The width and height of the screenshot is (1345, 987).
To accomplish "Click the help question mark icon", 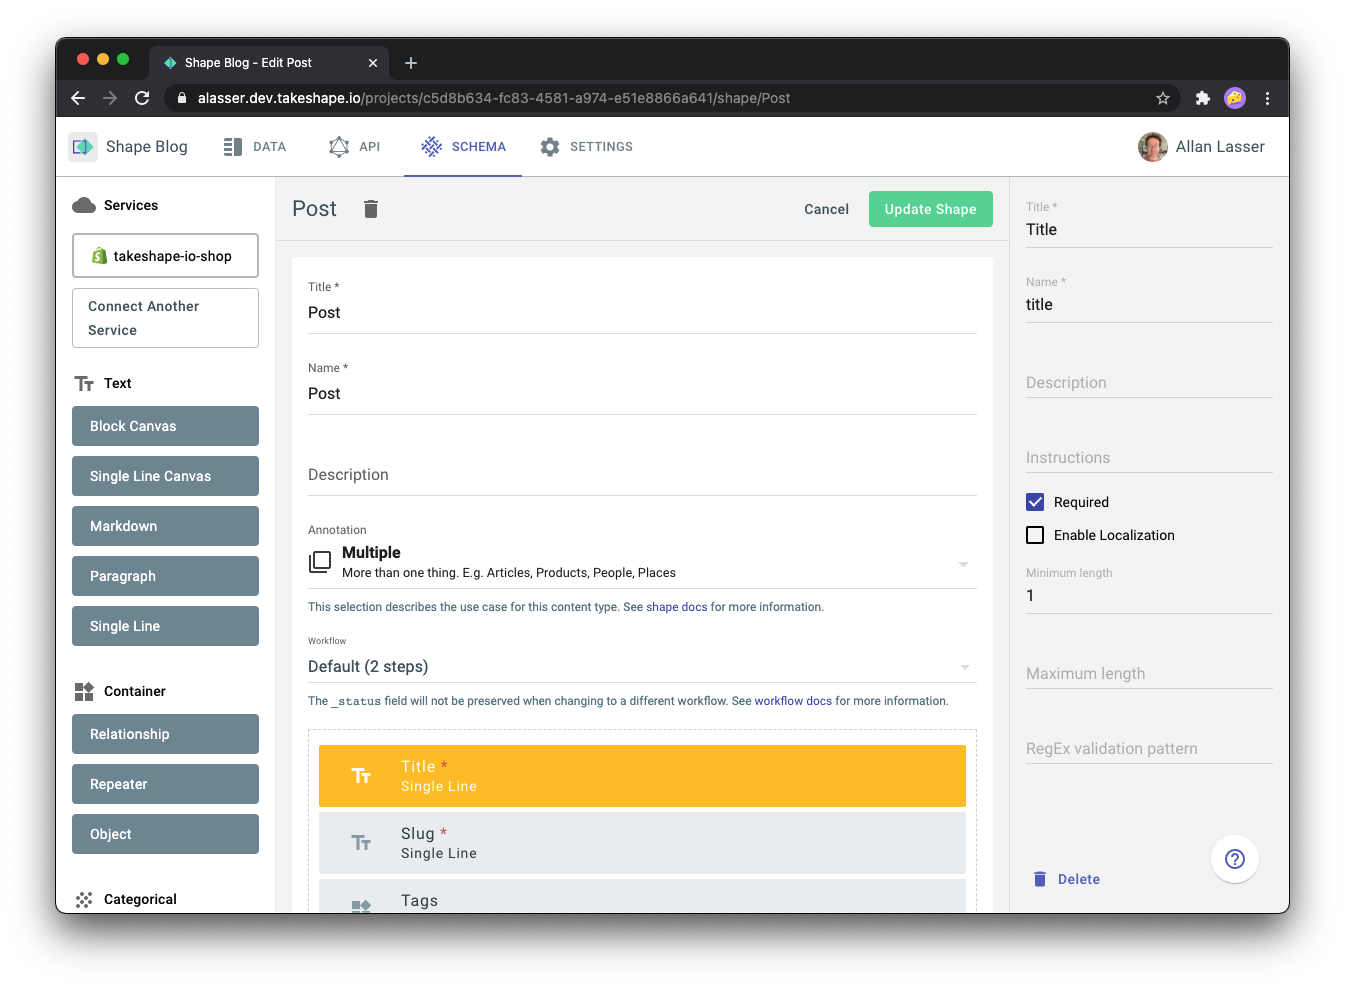I will tap(1235, 859).
